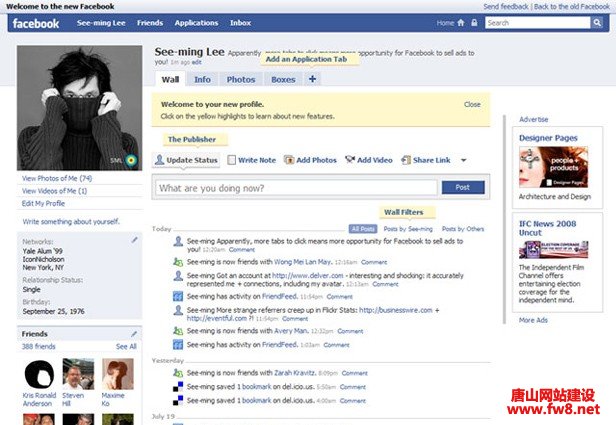The image size is (616, 425).
Task: Open View Videos of Me (1)
Action: (54, 191)
